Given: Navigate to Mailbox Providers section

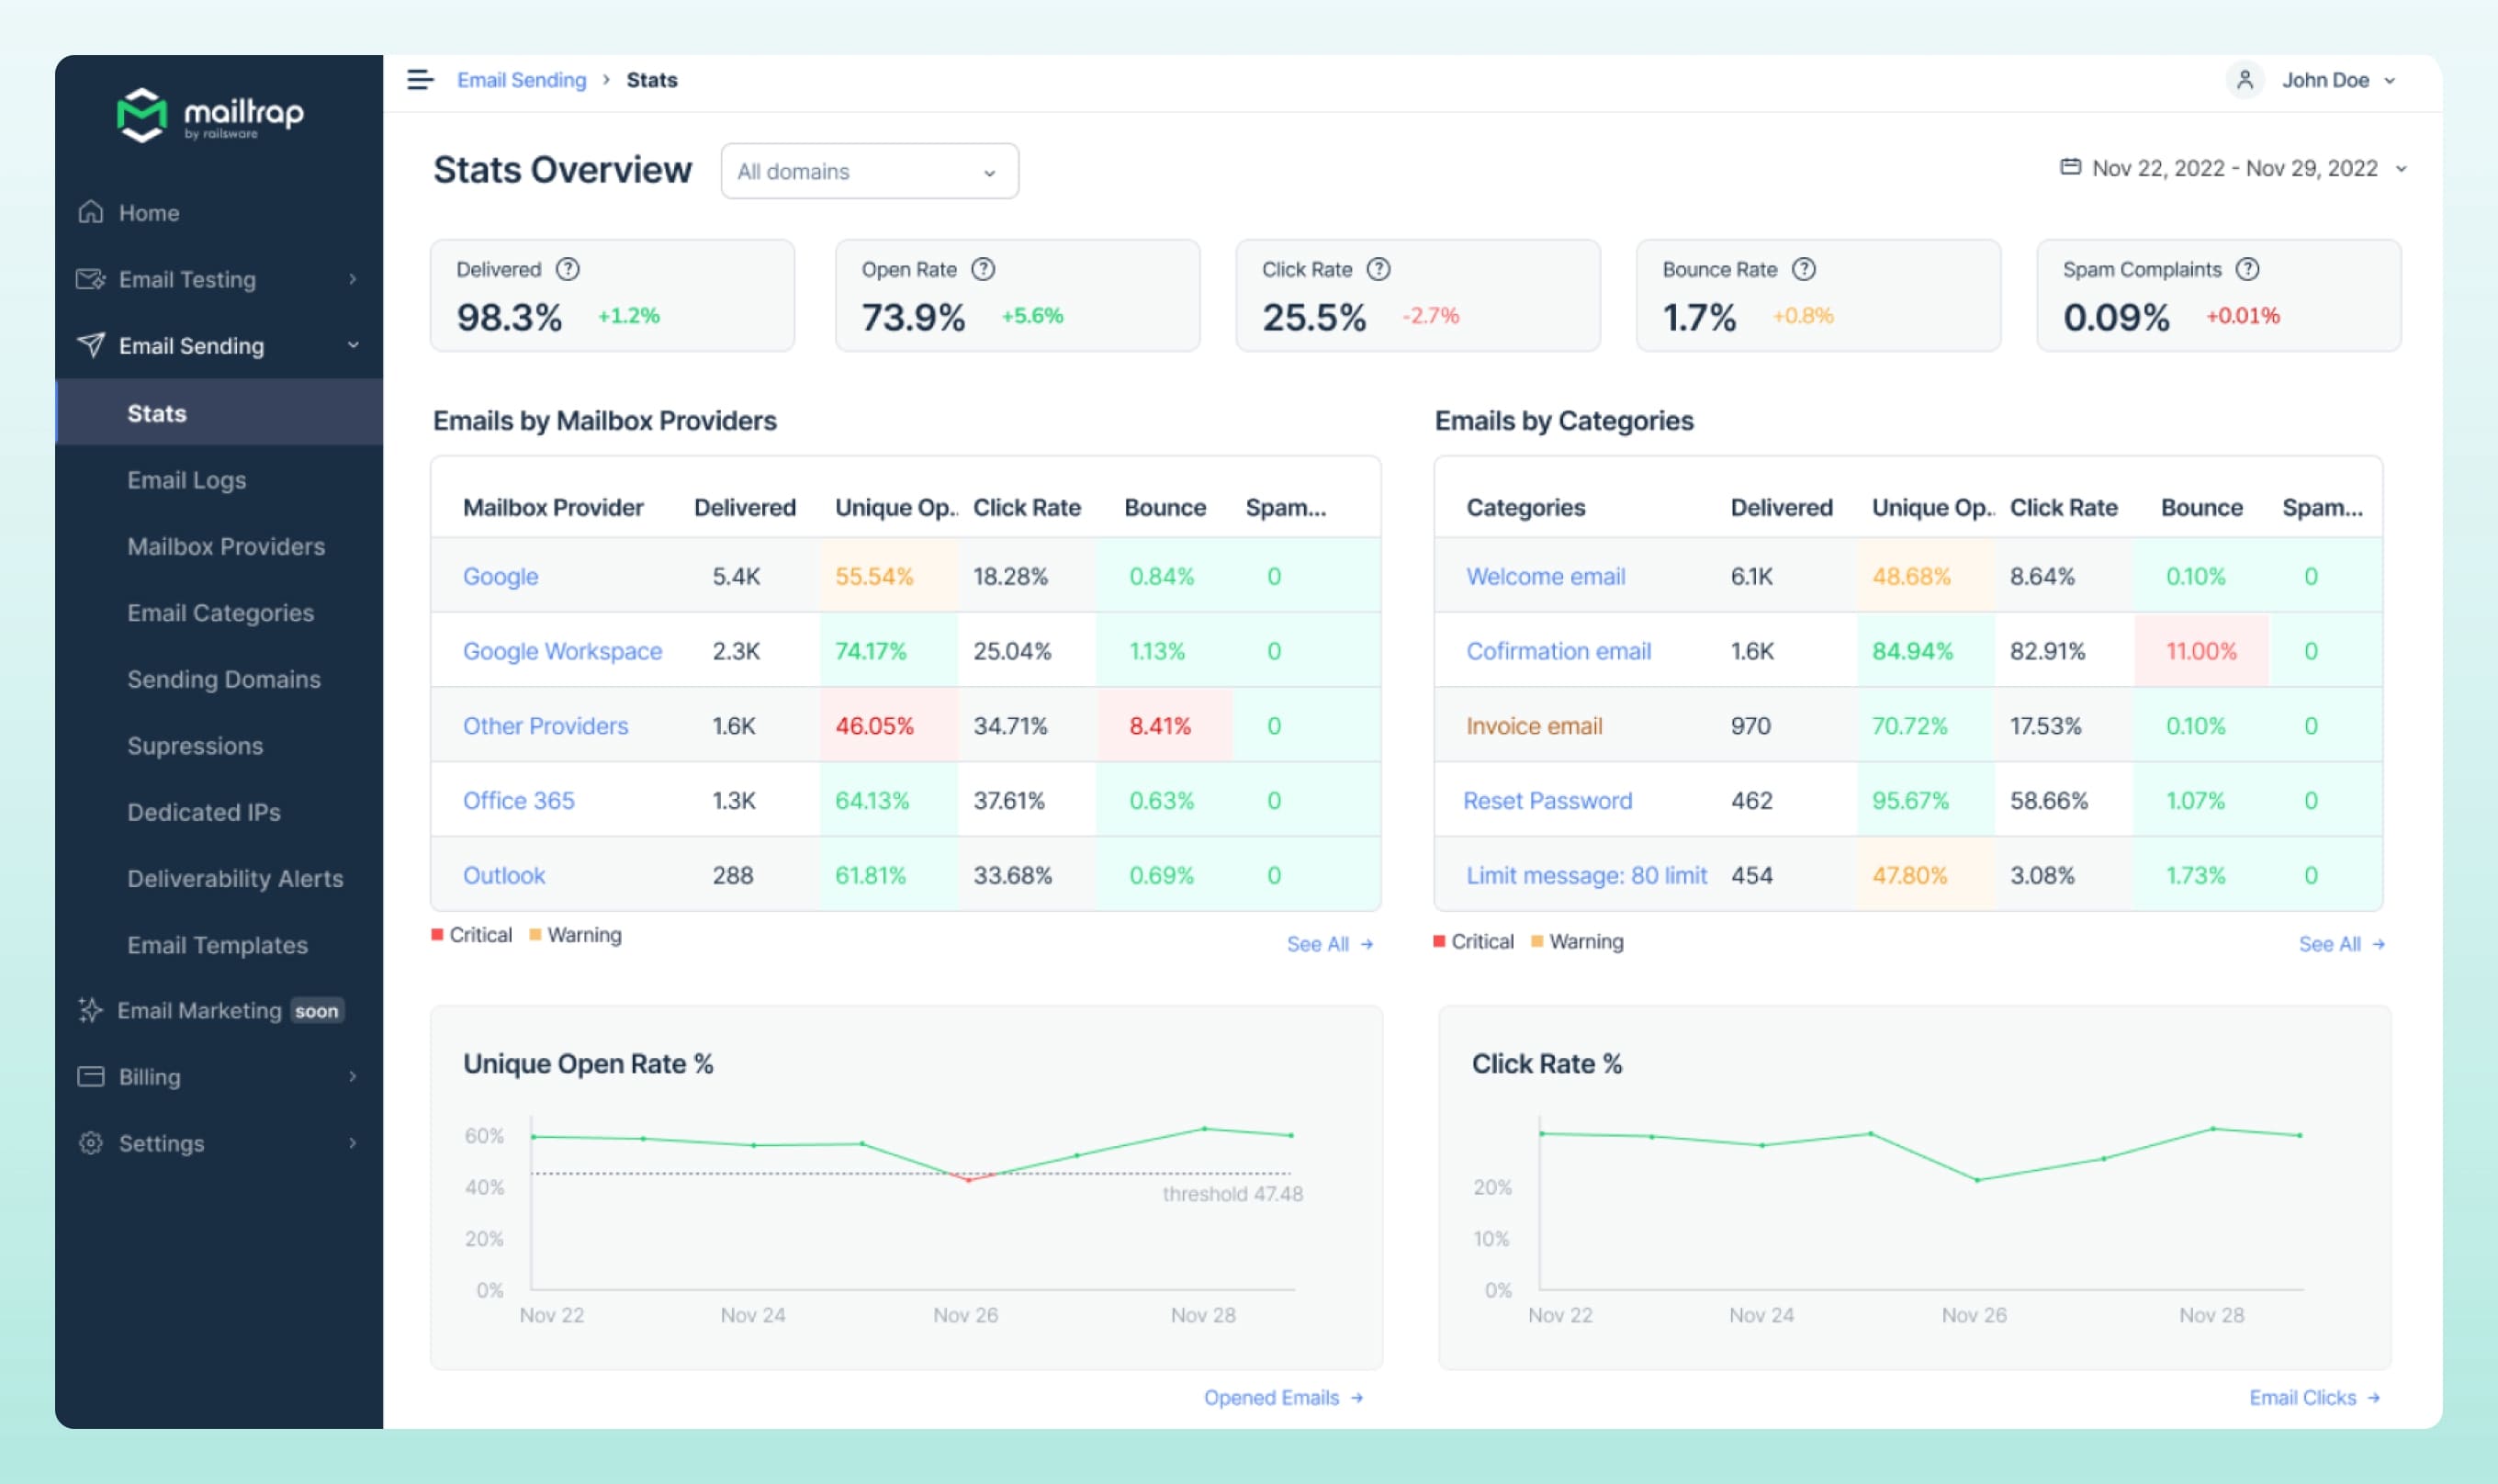Looking at the screenshot, I should pos(224,545).
